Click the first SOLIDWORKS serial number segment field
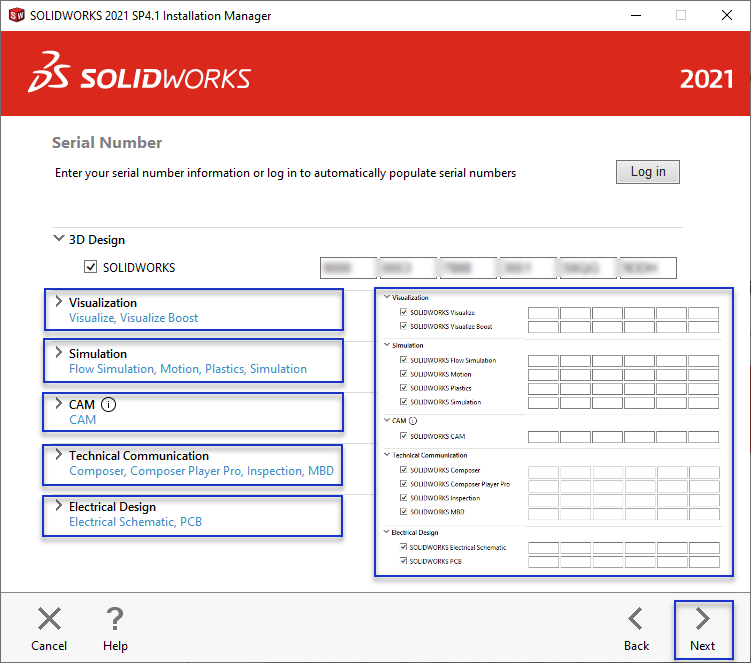This screenshot has width=751, height=663. coord(348,268)
